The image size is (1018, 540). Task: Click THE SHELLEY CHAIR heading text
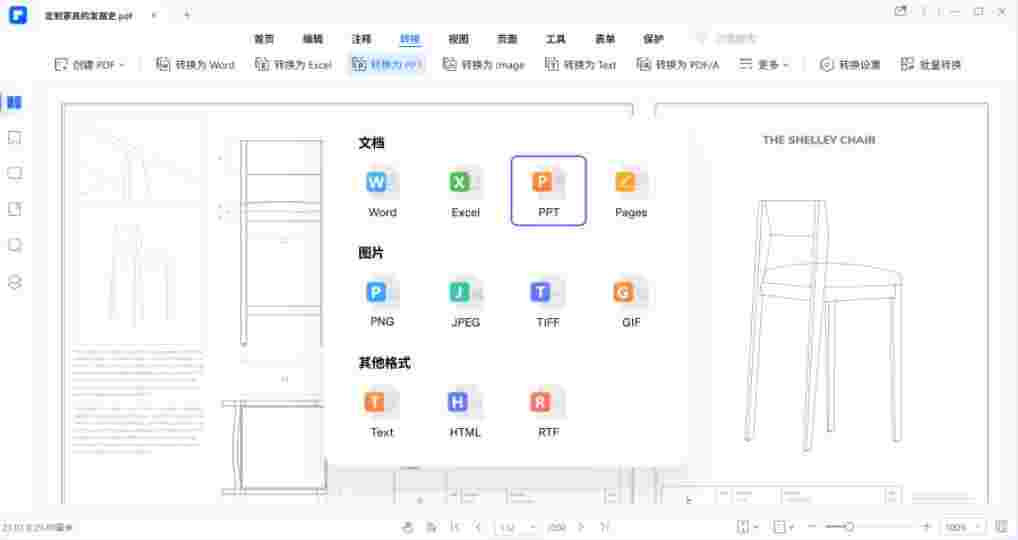point(819,140)
